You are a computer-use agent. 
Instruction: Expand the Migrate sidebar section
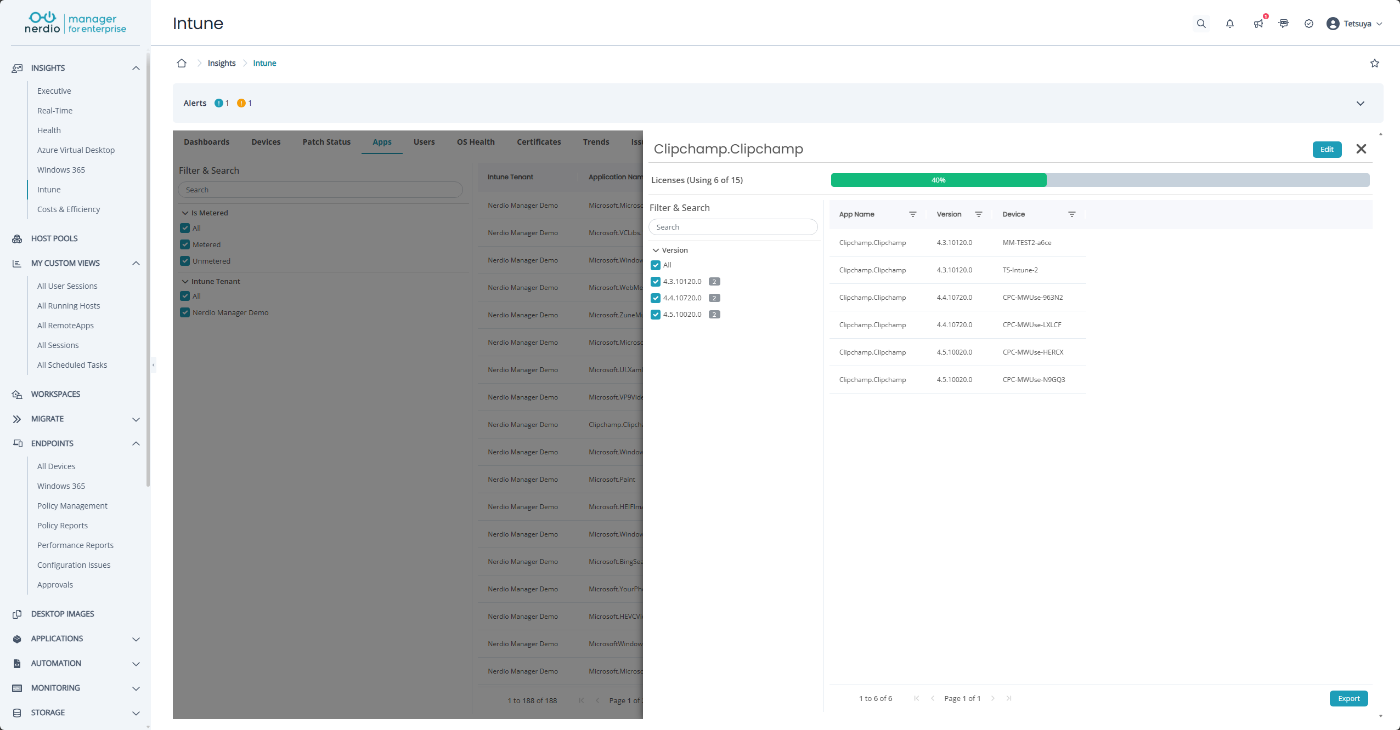pyautogui.click(x=136, y=419)
